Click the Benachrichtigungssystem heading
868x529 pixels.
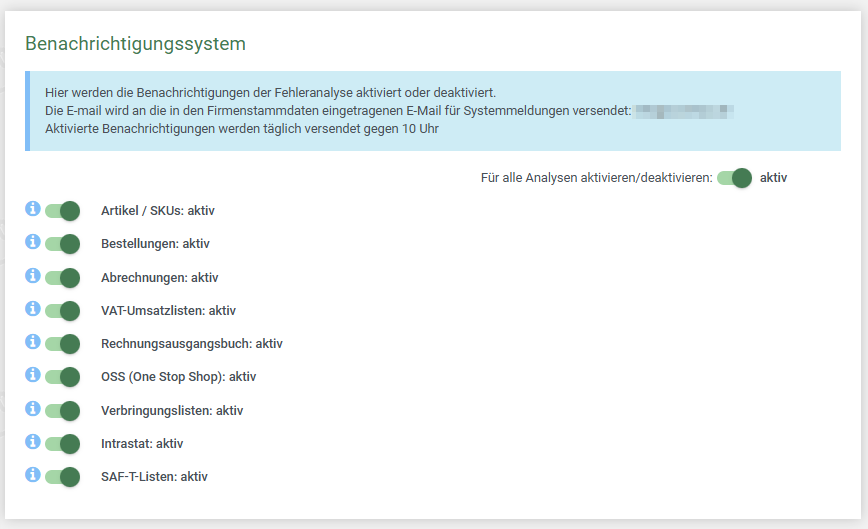(135, 44)
